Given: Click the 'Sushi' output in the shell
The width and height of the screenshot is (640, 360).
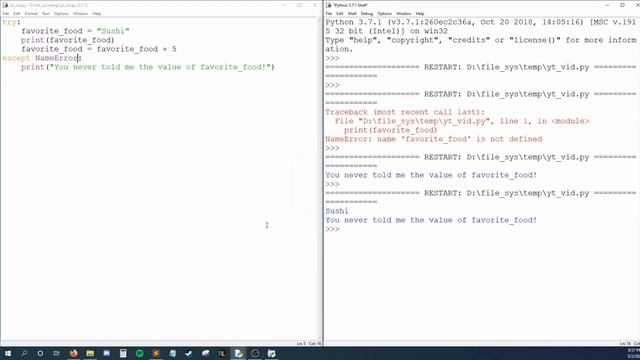Looking at the screenshot, I should 337,211.
